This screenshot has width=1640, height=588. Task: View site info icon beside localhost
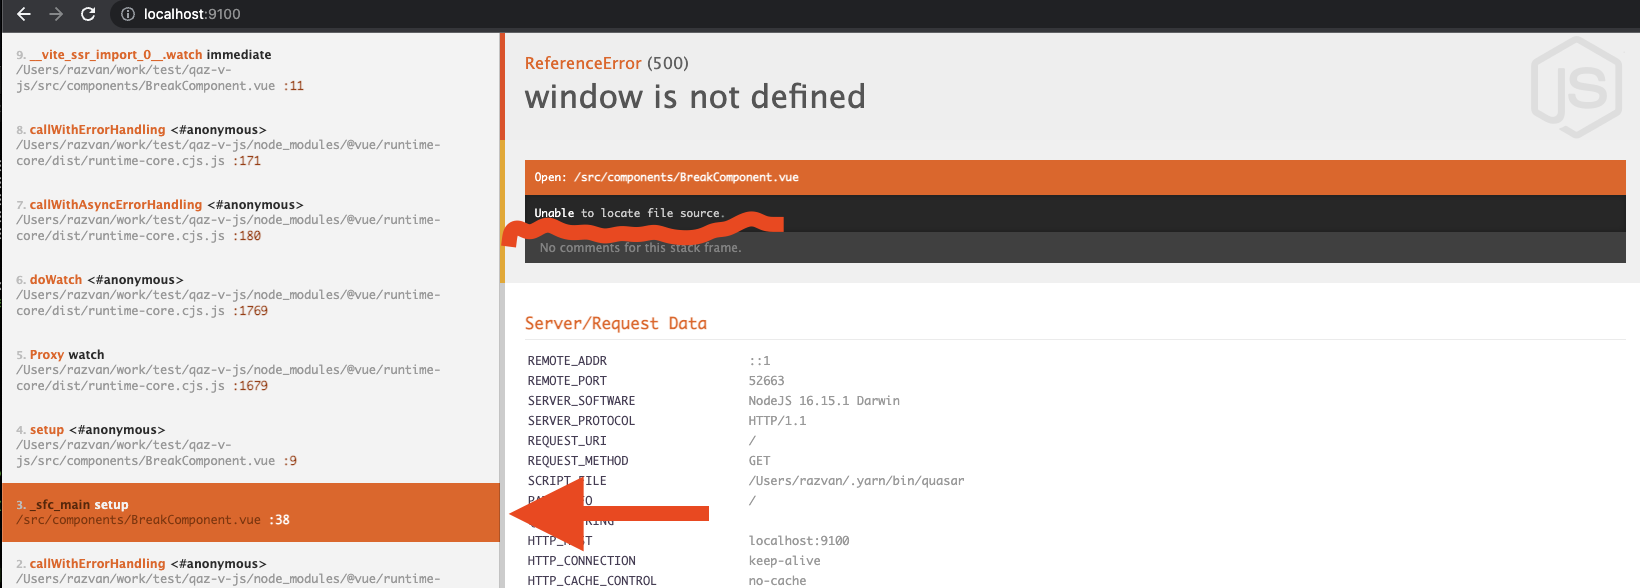(x=128, y=14)
